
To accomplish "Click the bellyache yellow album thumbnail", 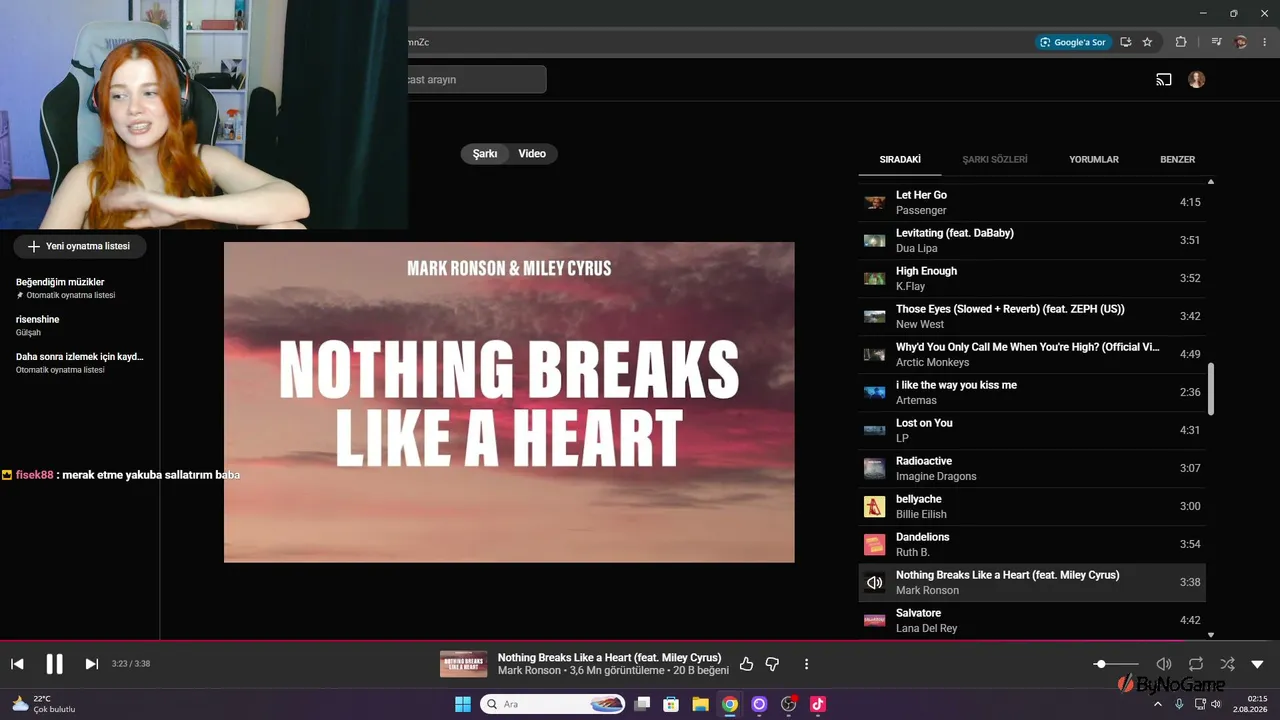I will click(875, 507).
